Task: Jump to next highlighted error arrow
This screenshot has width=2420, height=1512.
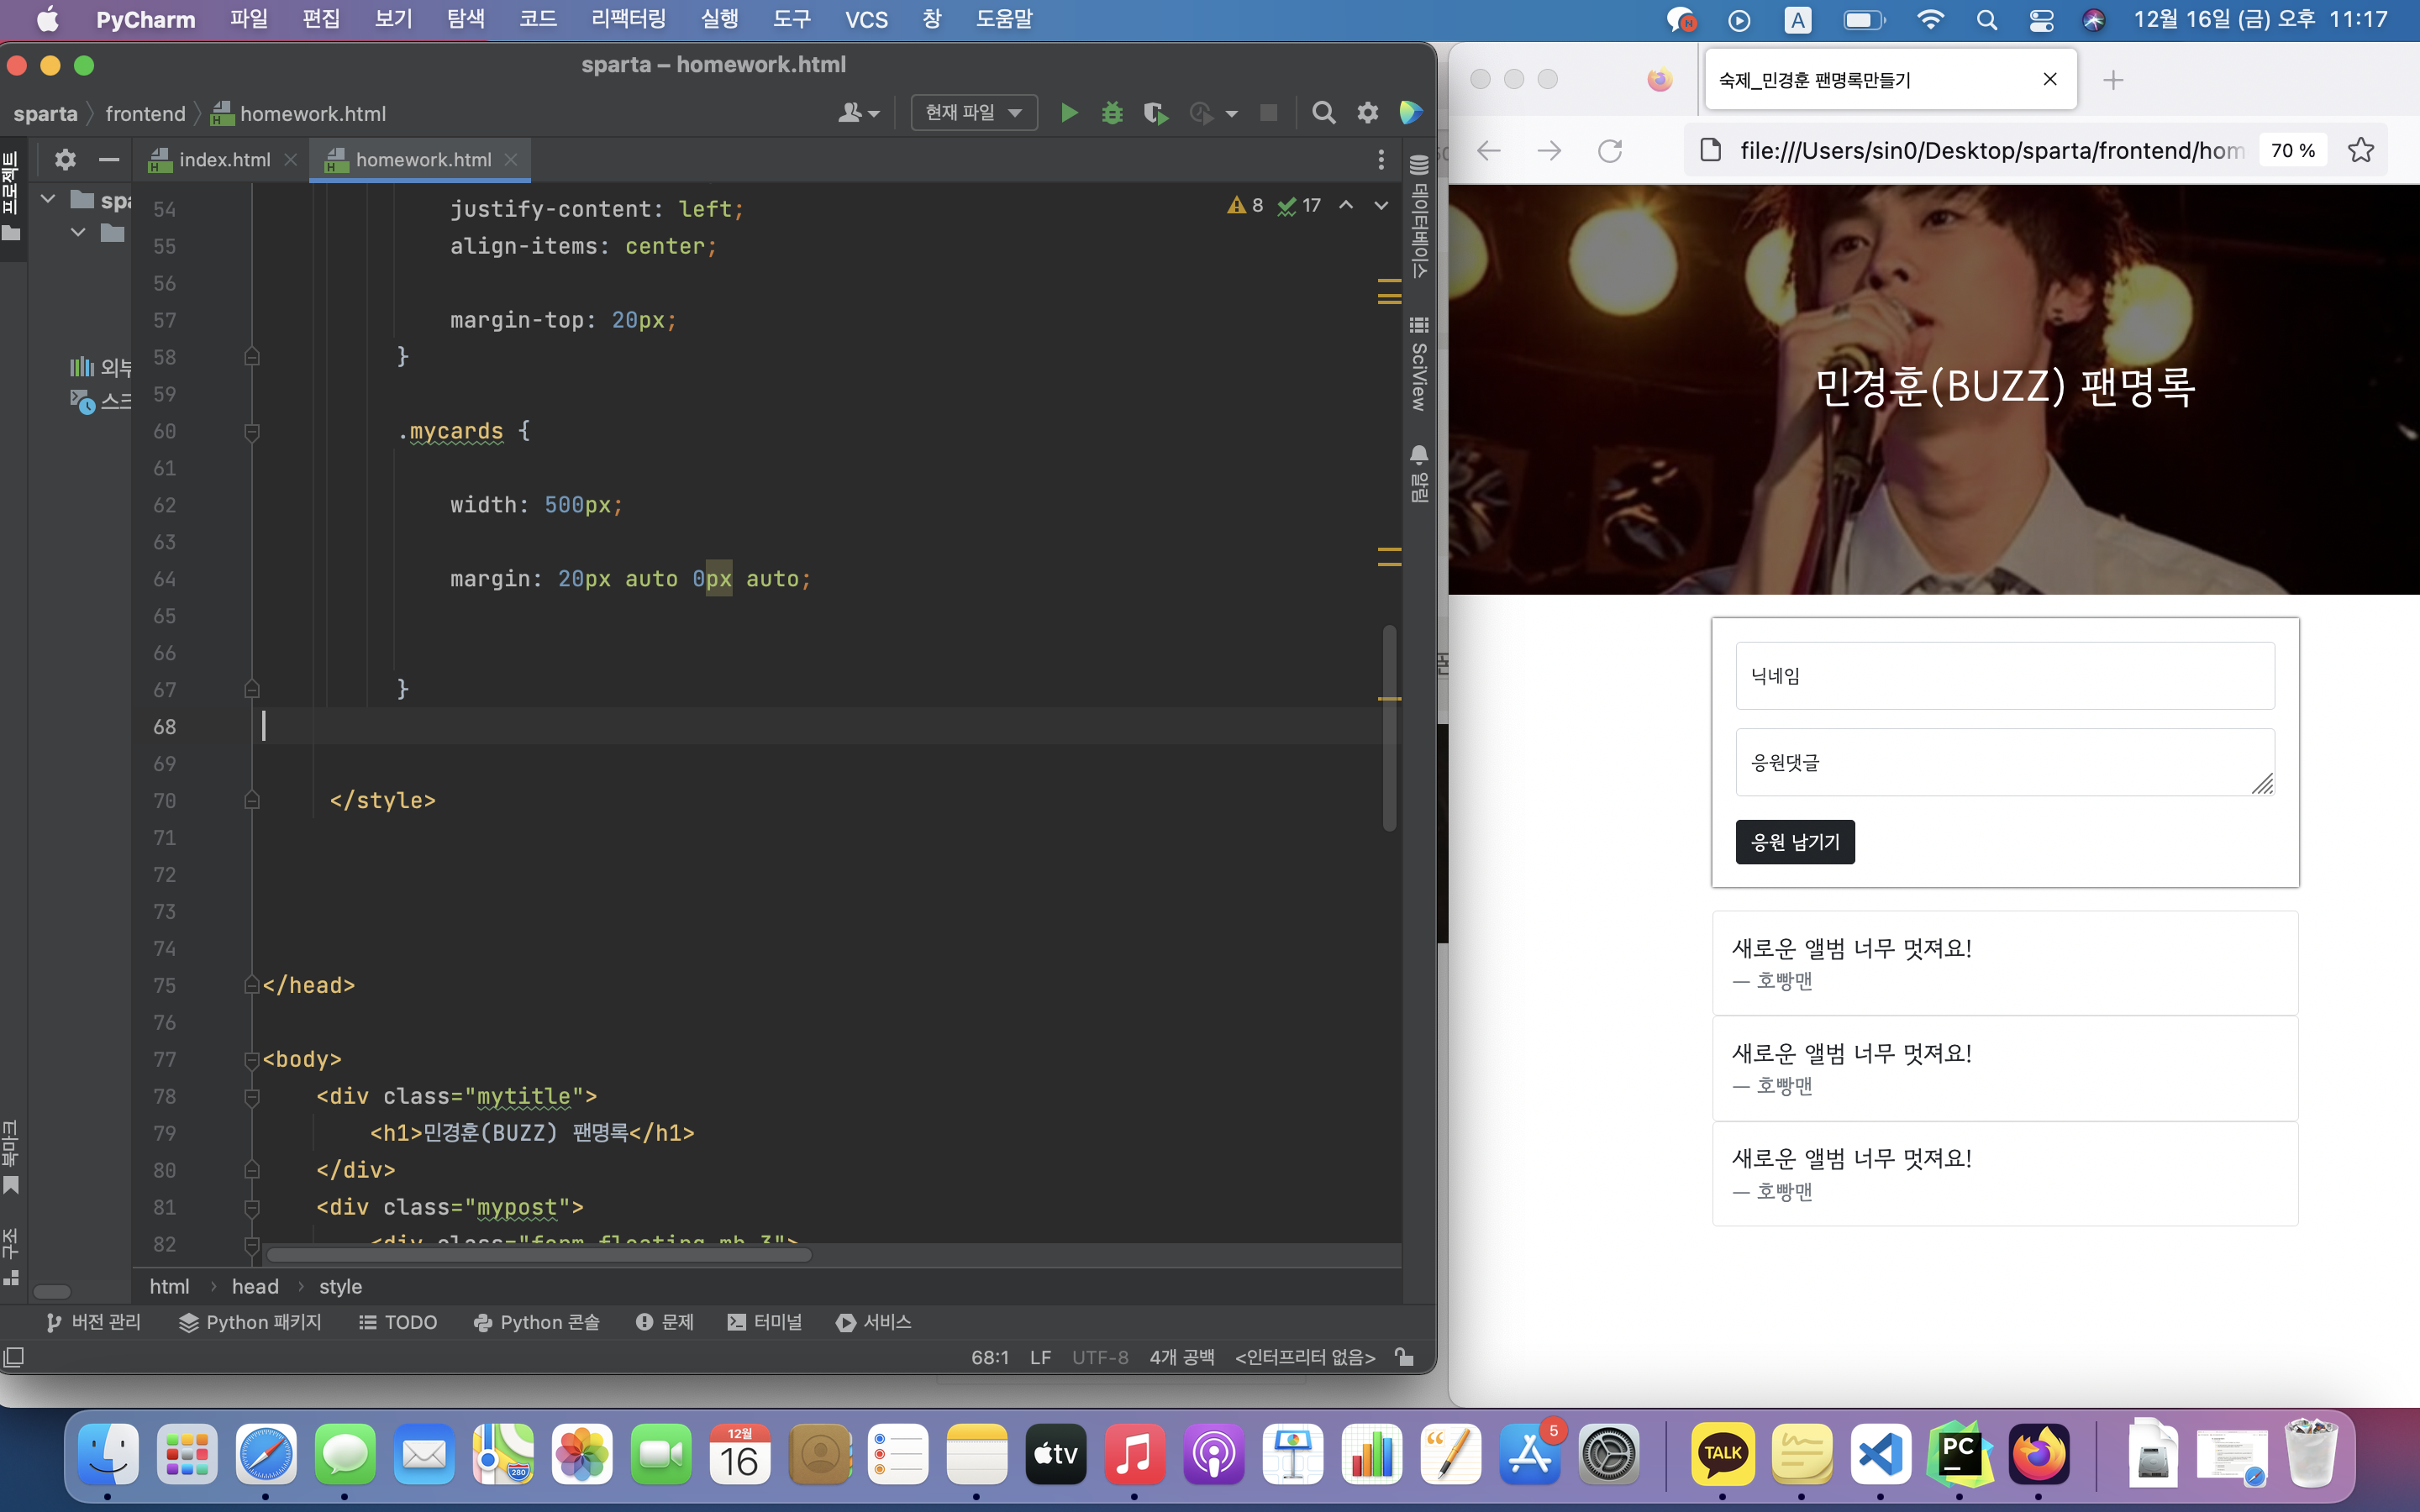Action: click(x=1381, y=205)
